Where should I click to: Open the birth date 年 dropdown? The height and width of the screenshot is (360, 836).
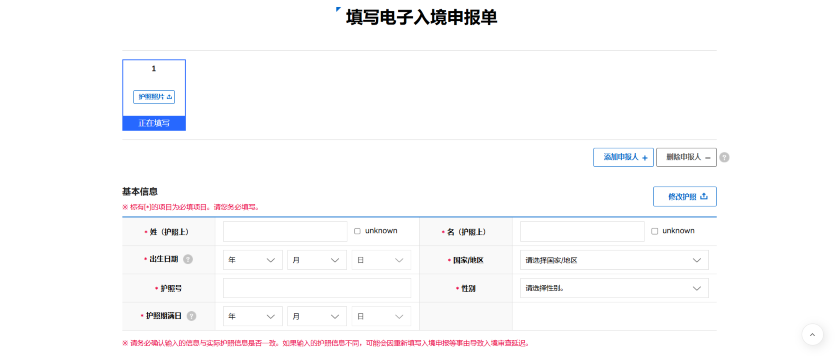[x=253, y=260]
